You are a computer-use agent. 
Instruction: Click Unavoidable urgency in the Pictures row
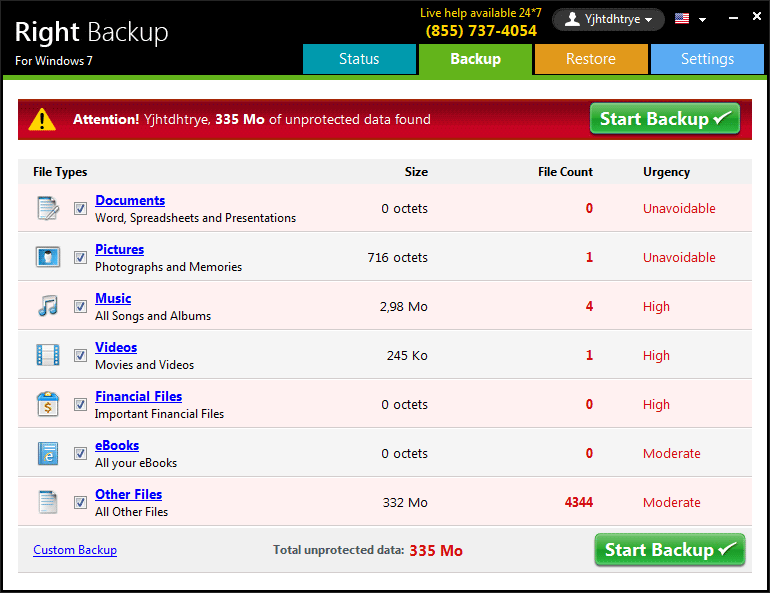tap(679, 257)
